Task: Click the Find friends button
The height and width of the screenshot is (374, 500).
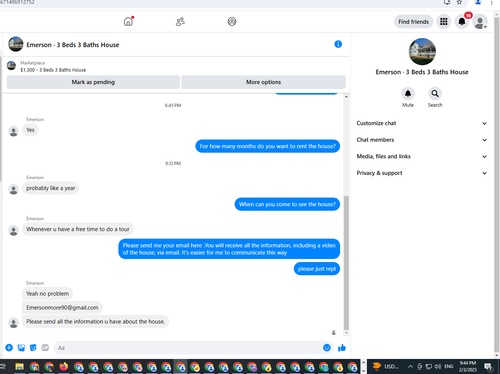Action: pyautogui.click(x=413, y=22)
